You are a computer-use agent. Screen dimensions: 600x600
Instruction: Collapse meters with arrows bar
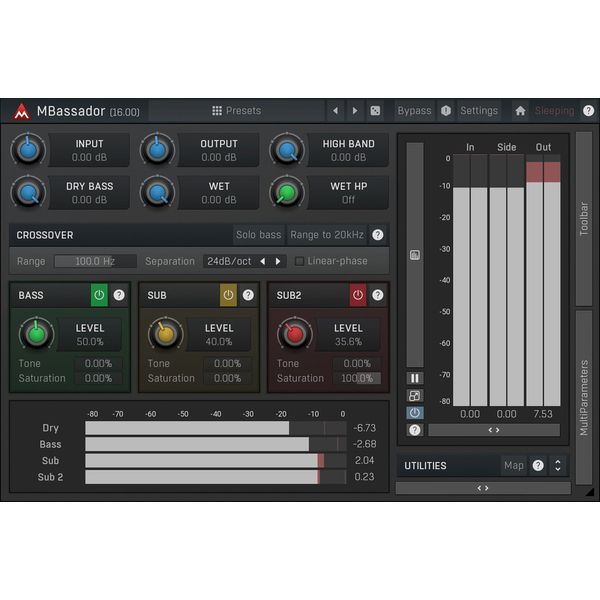(494, 430)
